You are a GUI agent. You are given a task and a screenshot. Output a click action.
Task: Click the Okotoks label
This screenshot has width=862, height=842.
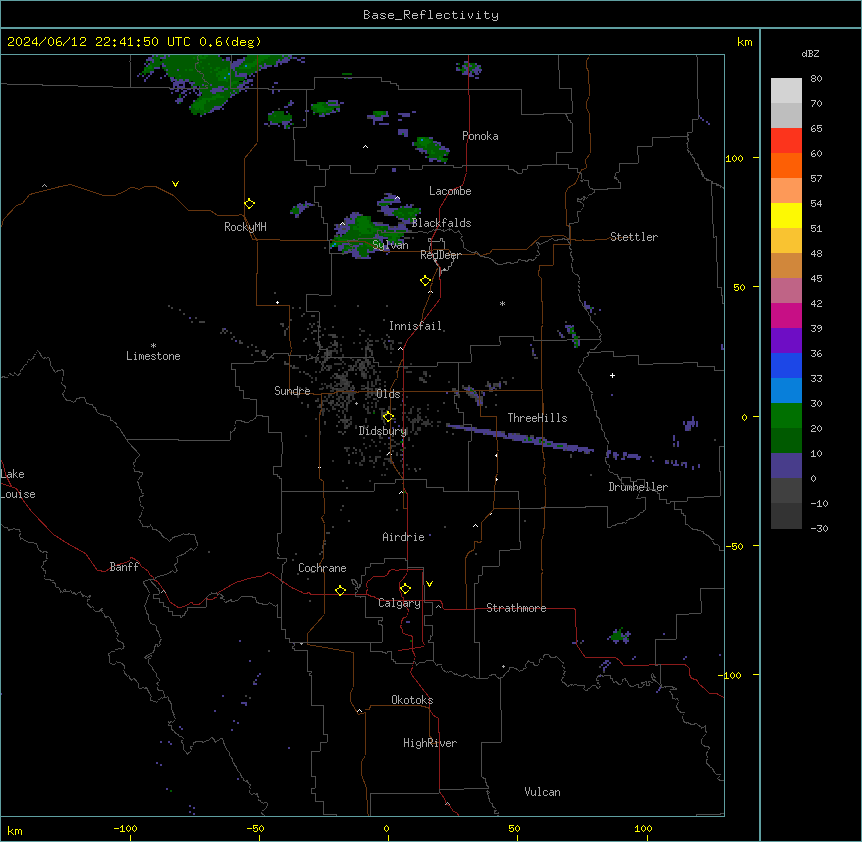(412, 700)
